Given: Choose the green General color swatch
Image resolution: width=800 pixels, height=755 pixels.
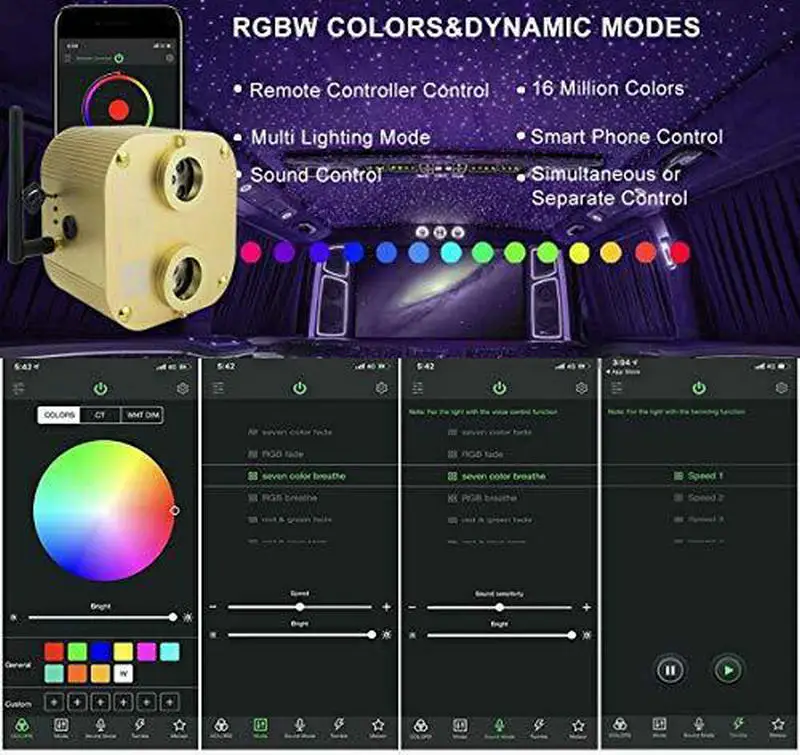Looking at the screenshot, I should (x=77, y=651).
